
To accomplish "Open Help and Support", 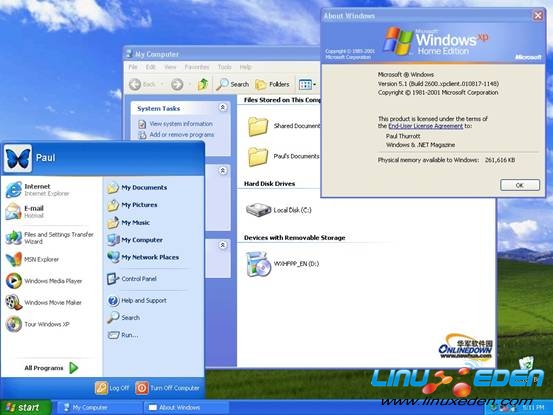I will (x=137, y=300).
